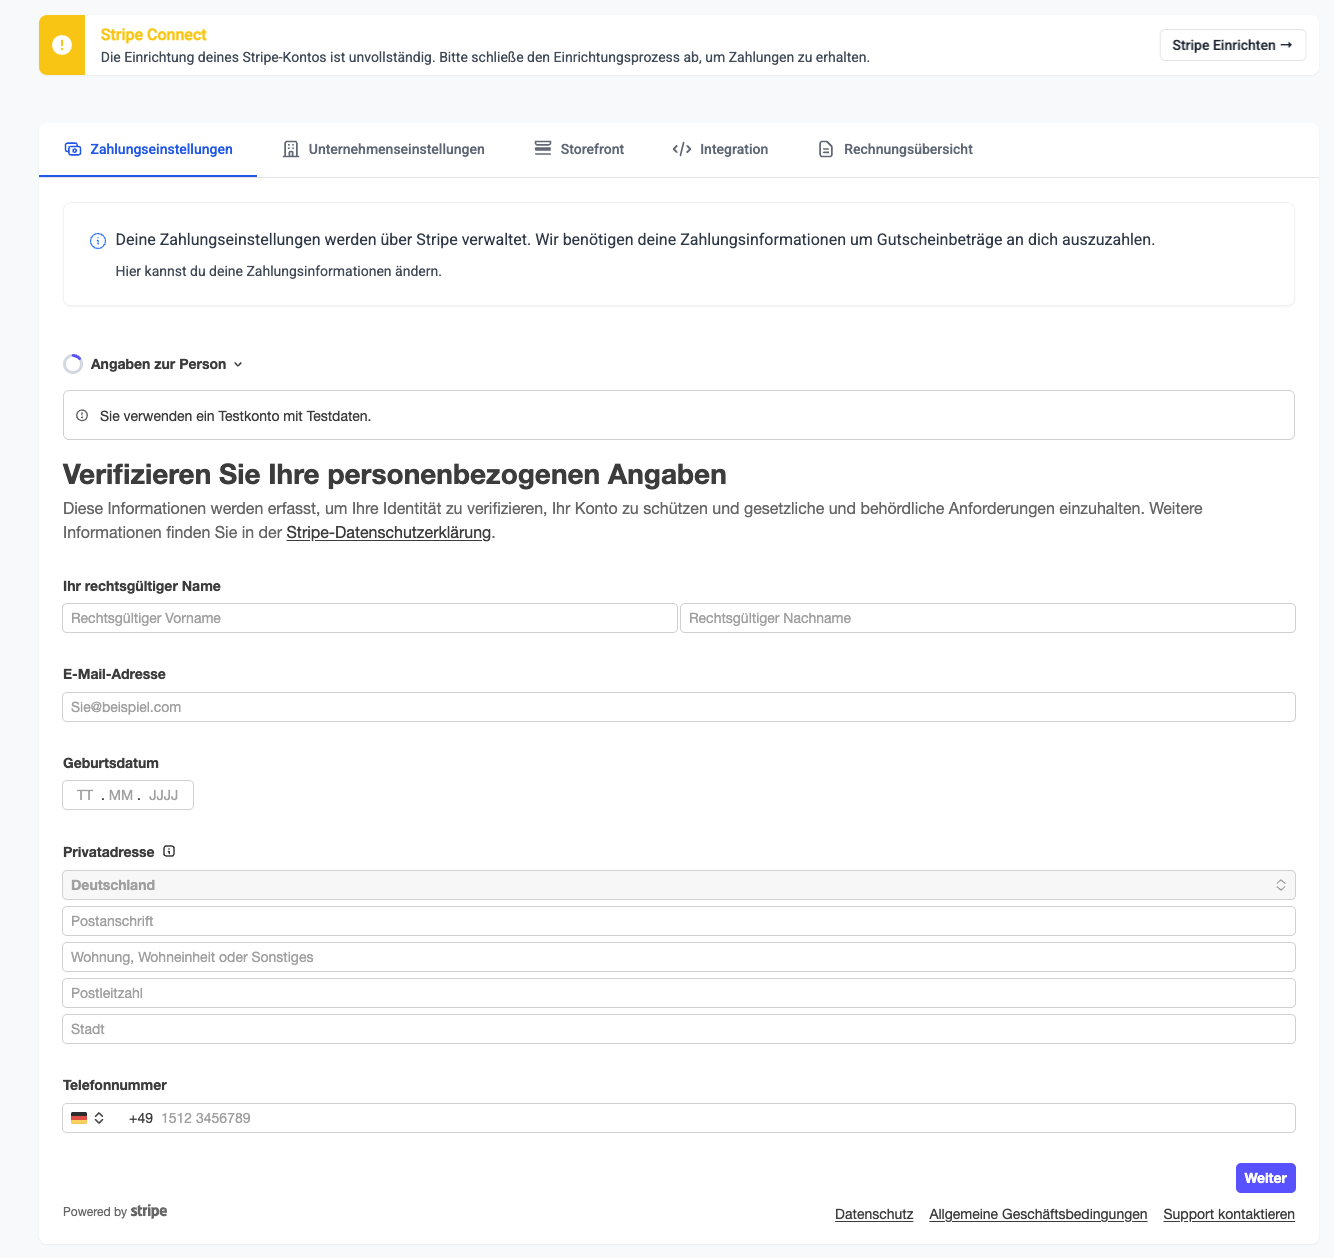Open the Rechnungsübersicht tab
Image resolution: width=1334 pixels, height=1258 pixels.
pos(895,149)
